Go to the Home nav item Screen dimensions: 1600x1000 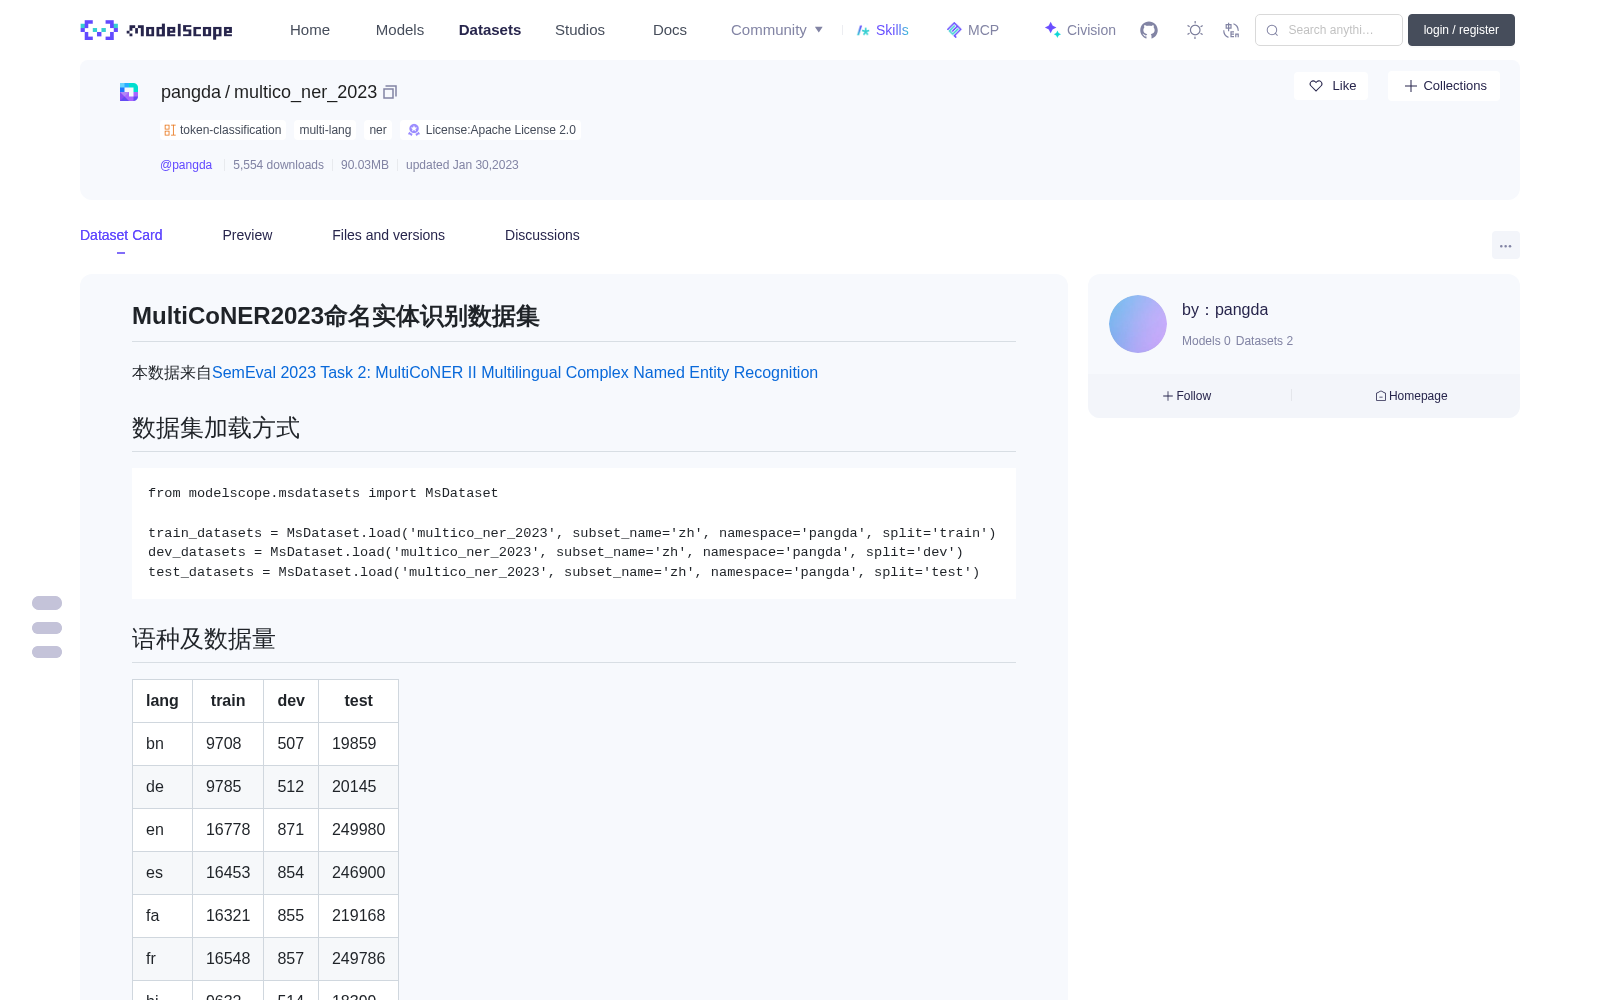point(310,30)
